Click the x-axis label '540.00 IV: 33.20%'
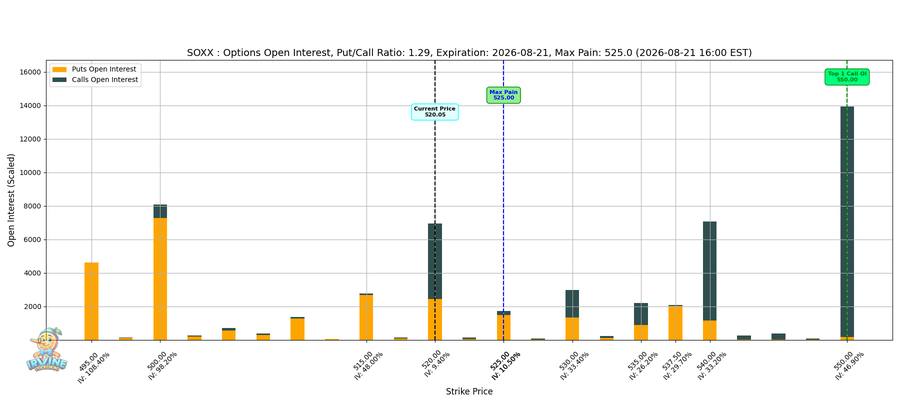This screenshot has width=900, height=400. tap(714, 363)
